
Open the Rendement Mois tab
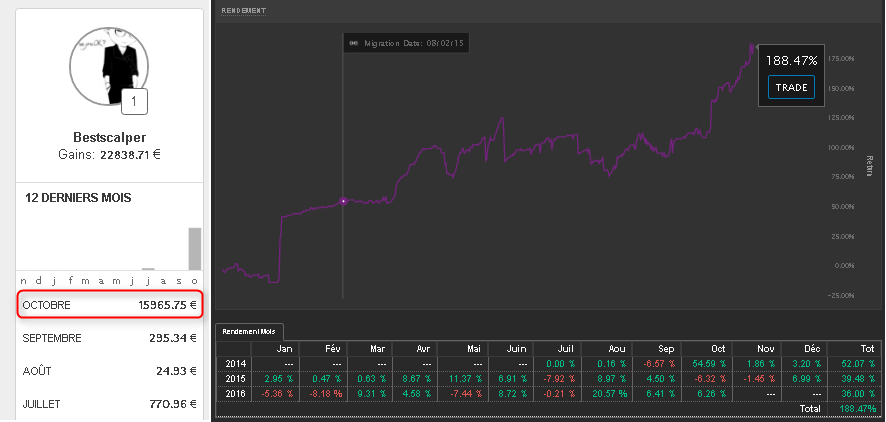click(x=251, y=331)
